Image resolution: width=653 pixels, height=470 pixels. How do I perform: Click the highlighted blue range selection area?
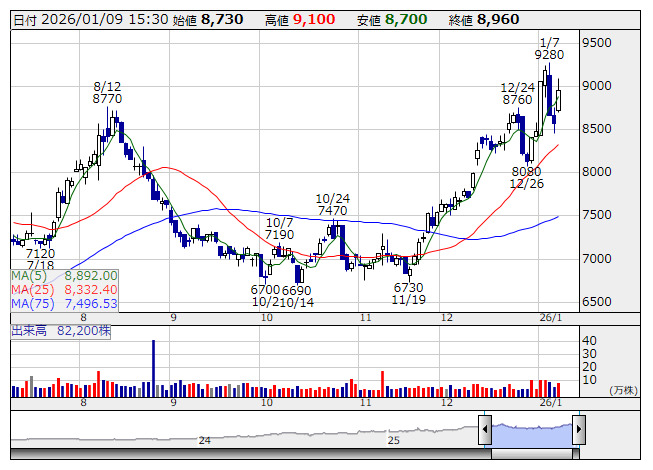(531, 431)
